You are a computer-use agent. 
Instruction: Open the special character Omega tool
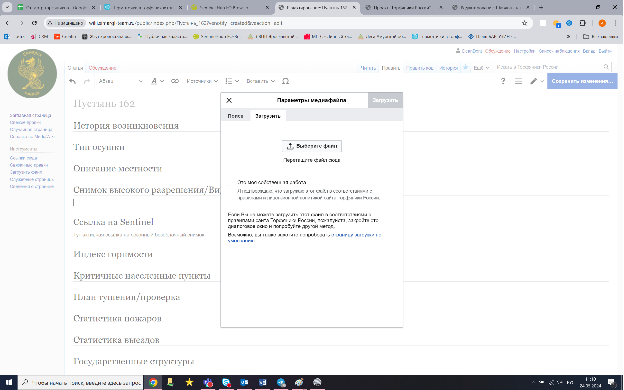pos(285,81)
